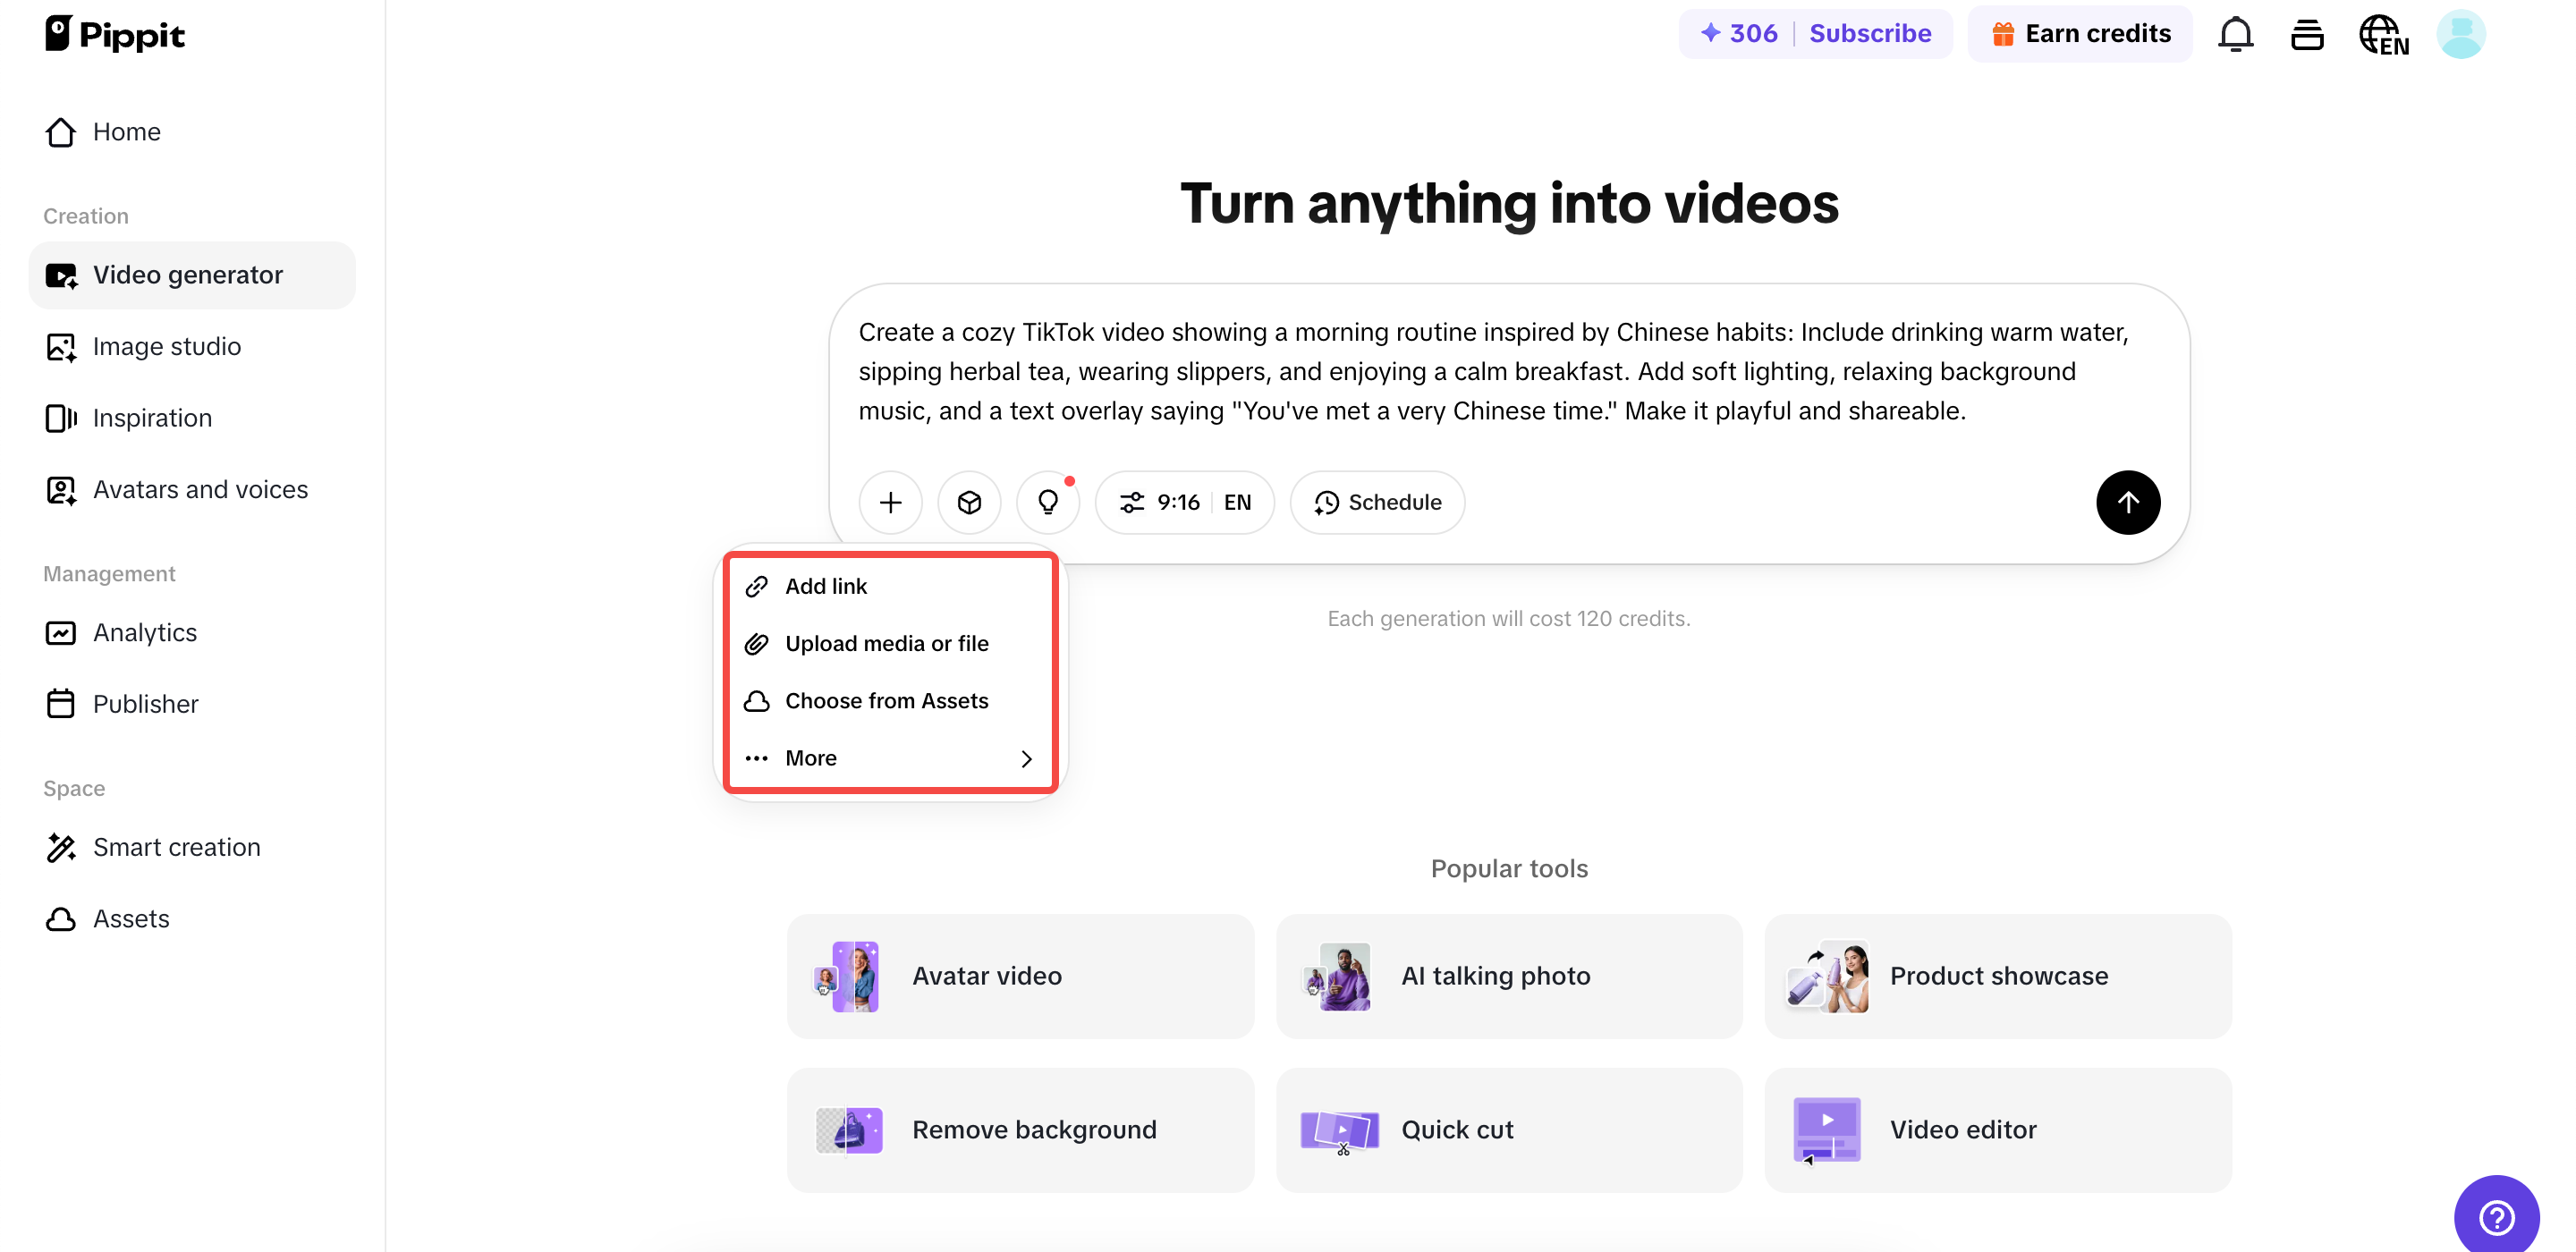
Task: Select Choose from Assets option
Action: click(886, 700)
